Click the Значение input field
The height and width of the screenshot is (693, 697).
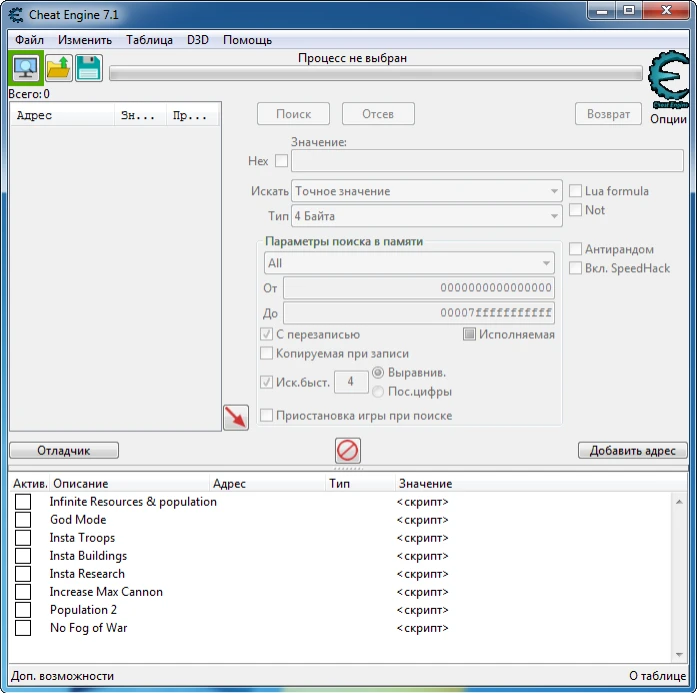(x=487, y=160)
